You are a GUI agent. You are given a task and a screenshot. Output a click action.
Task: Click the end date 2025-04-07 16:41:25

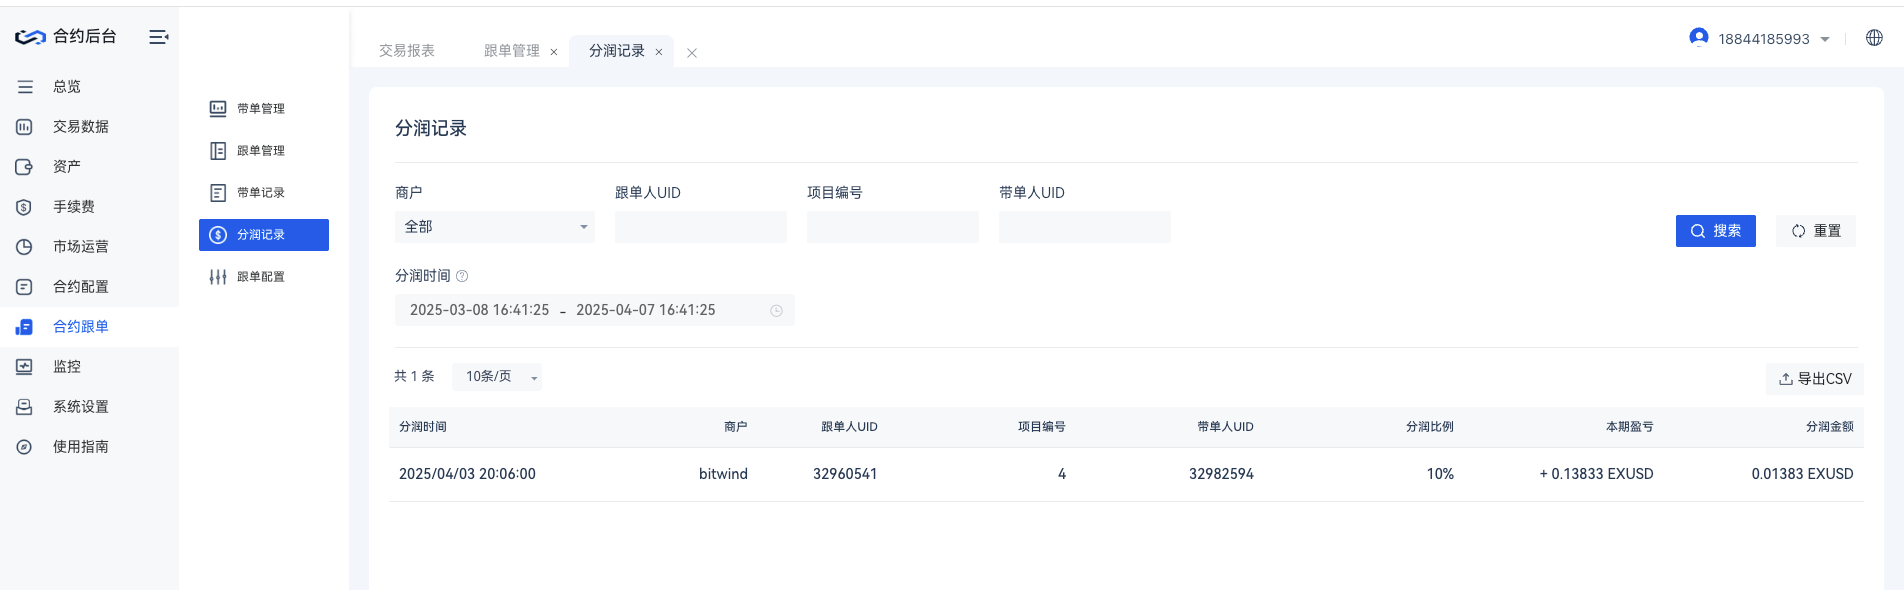(646, 310)
